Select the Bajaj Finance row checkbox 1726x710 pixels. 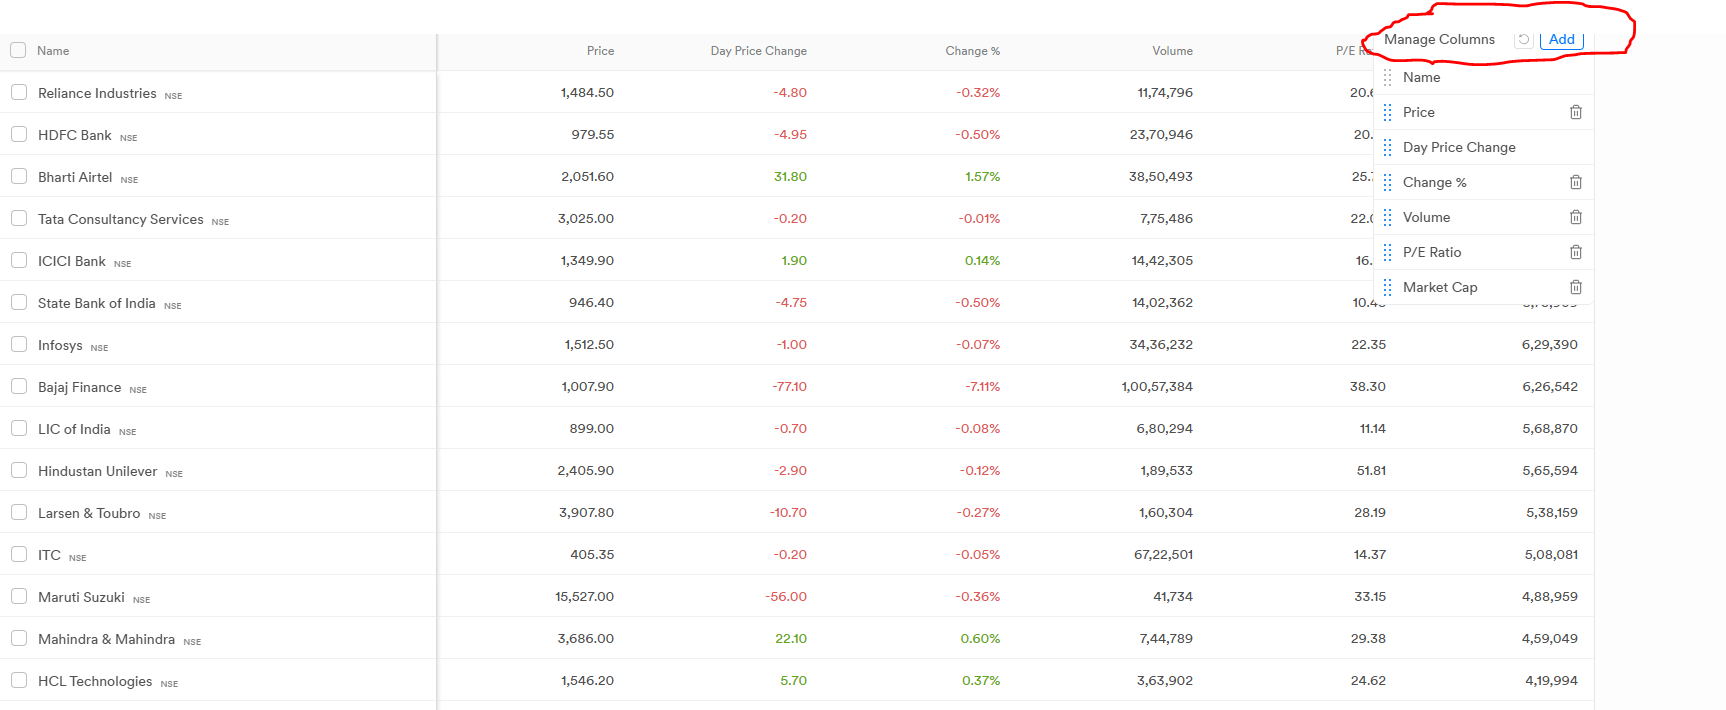coord(19,386)
